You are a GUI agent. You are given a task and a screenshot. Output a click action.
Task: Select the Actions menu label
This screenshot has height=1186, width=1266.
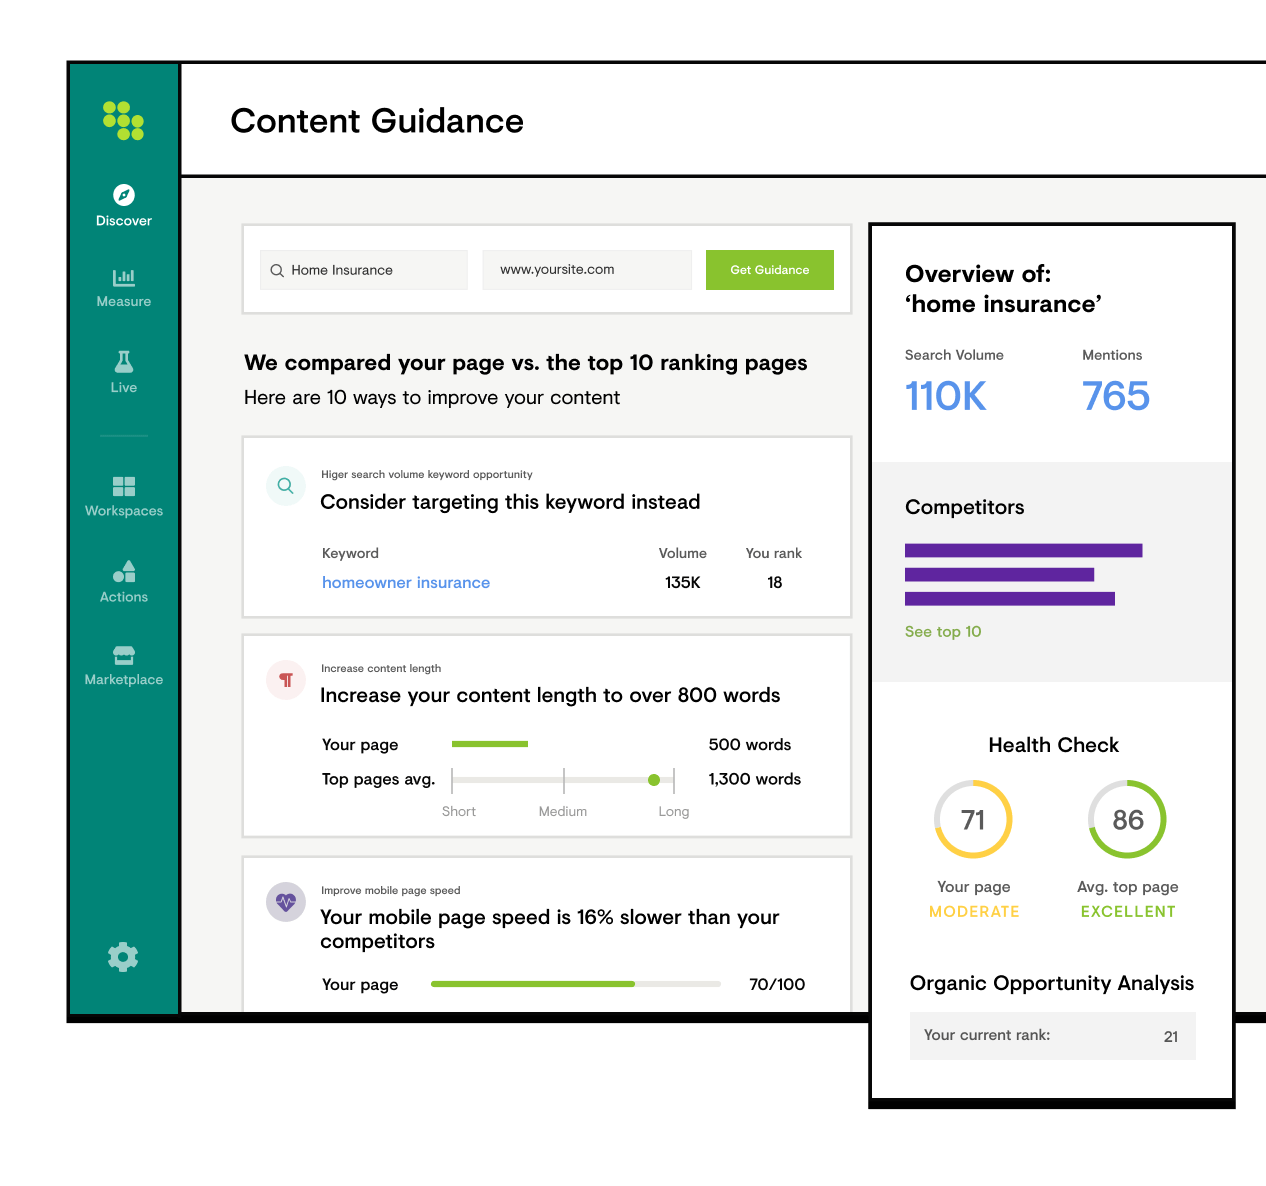click(124, 597)
